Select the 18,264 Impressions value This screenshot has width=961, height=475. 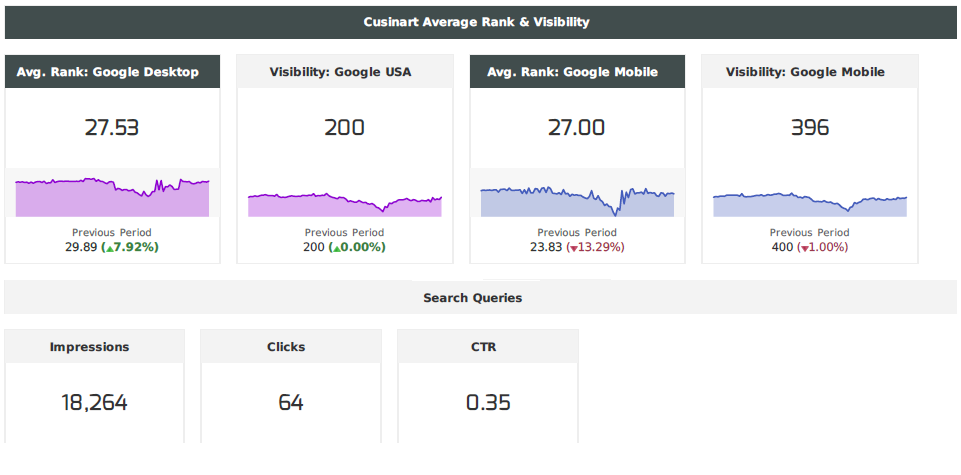94,403
